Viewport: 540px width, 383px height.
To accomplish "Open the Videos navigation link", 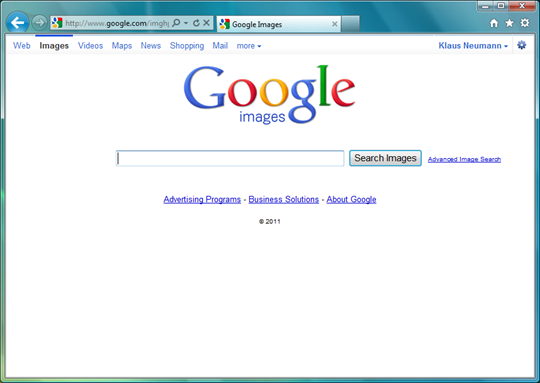I will (90, 45).
